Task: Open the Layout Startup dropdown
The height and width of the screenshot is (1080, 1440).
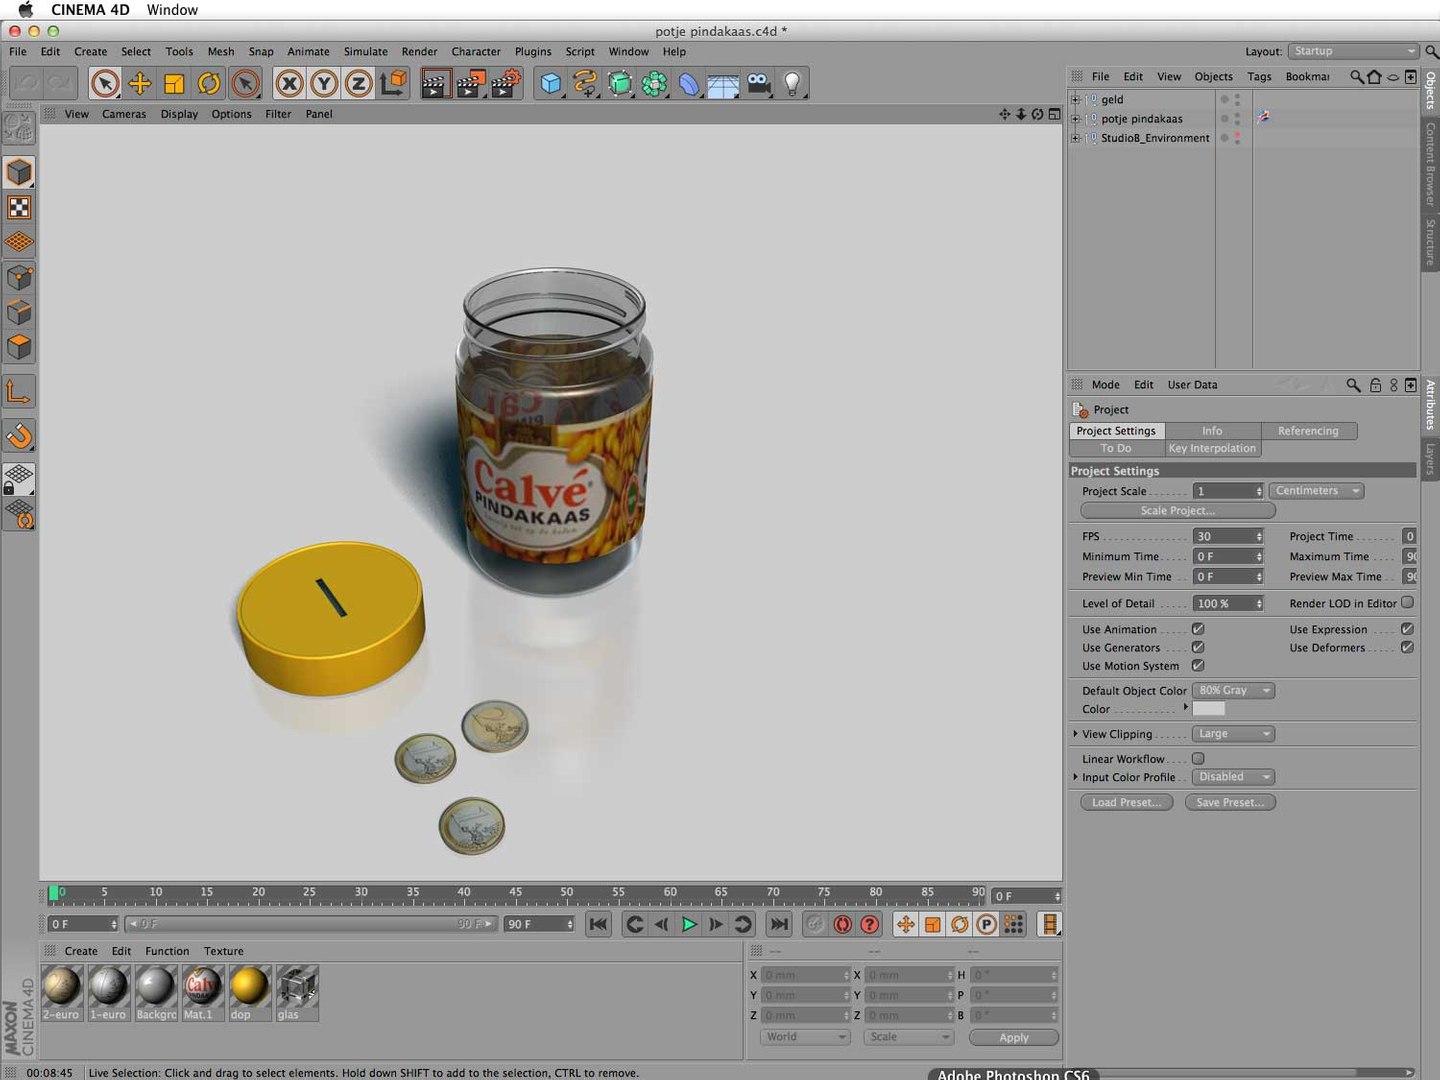Action: click(1353, 51)
